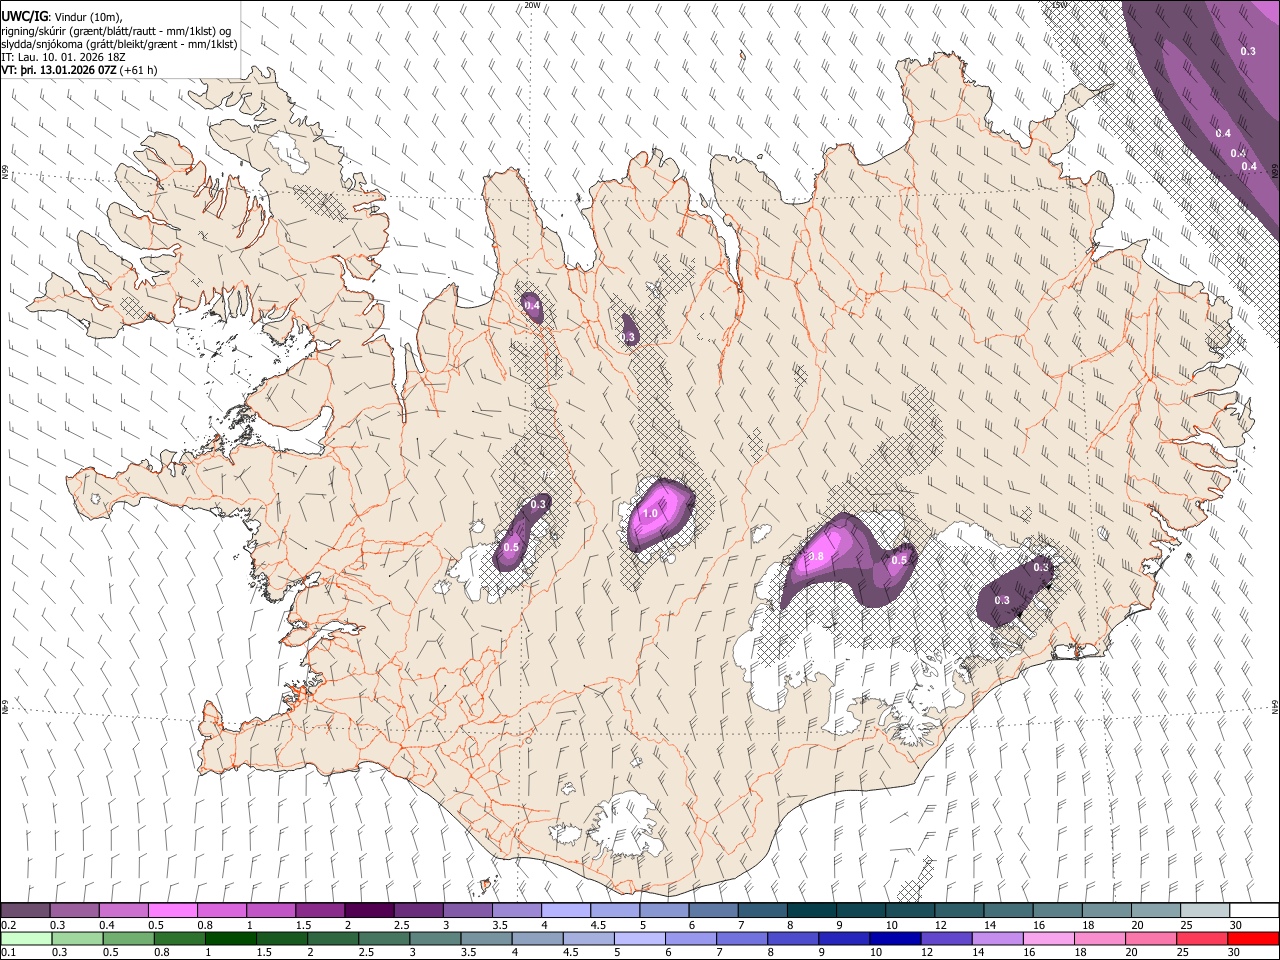This screenshot has height=960, width=1280.
Task: Pick the darkest green rain swatch starting at 1
Action: (231, 938)
